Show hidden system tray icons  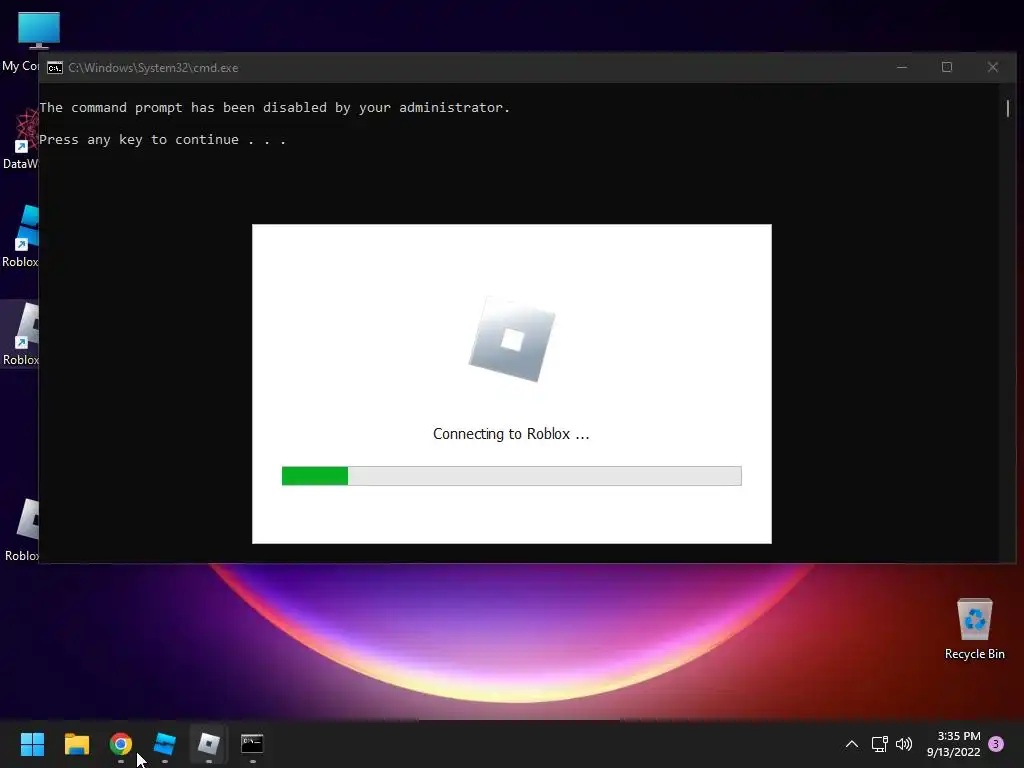coord(852,744)
